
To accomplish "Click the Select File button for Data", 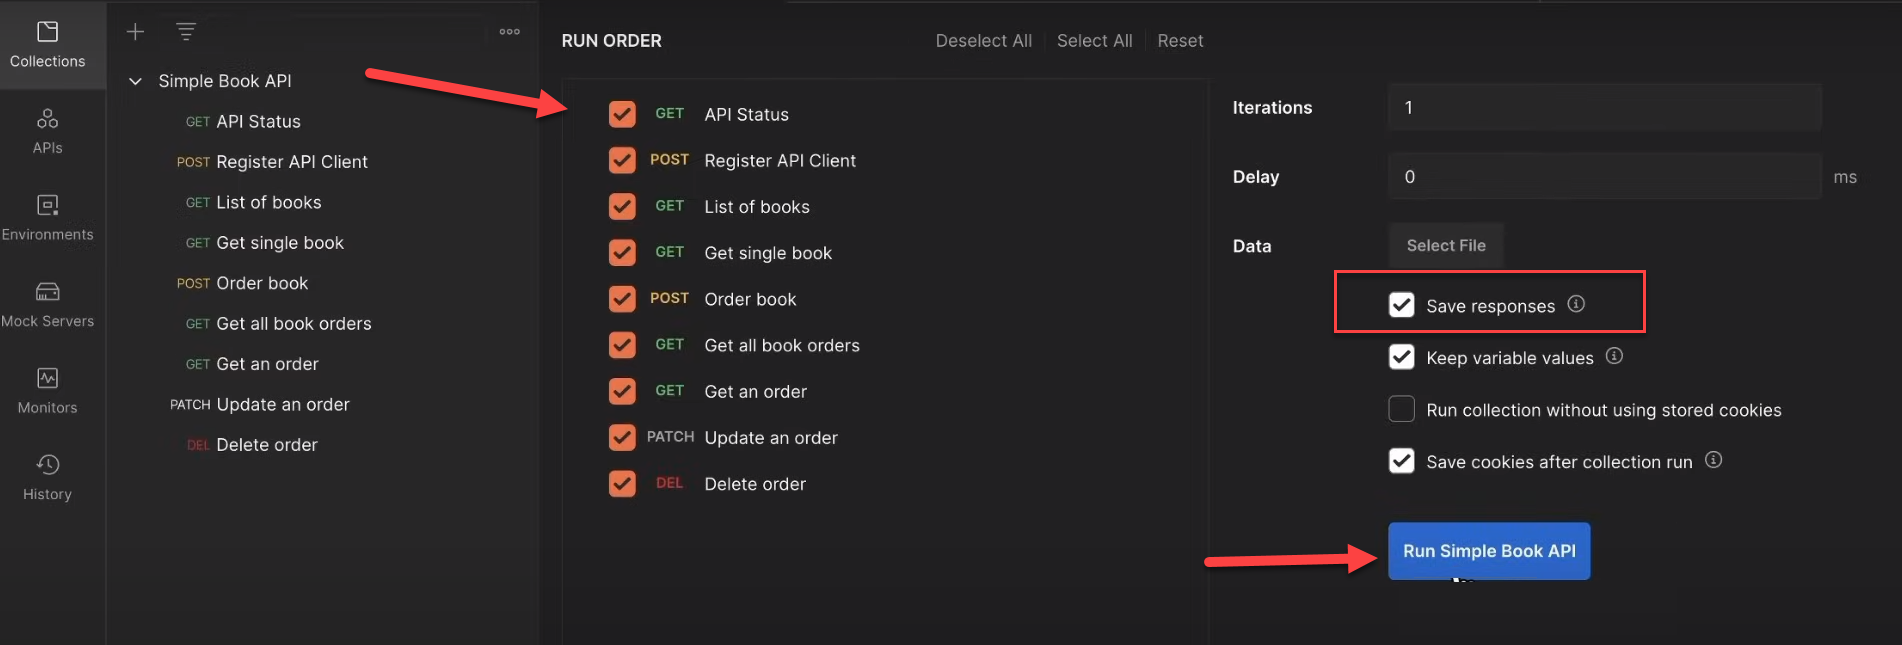I will (x=1446, y=245).
